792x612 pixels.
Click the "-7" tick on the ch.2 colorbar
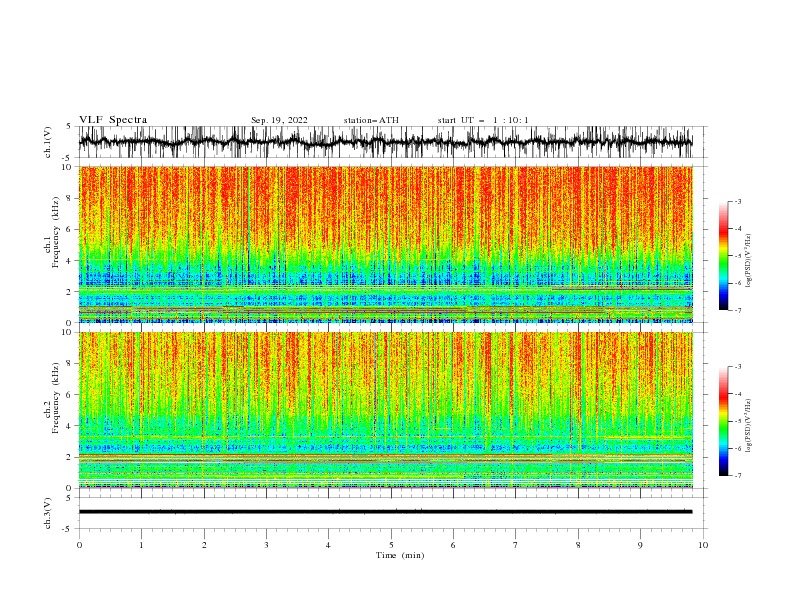tap(737, 475)
